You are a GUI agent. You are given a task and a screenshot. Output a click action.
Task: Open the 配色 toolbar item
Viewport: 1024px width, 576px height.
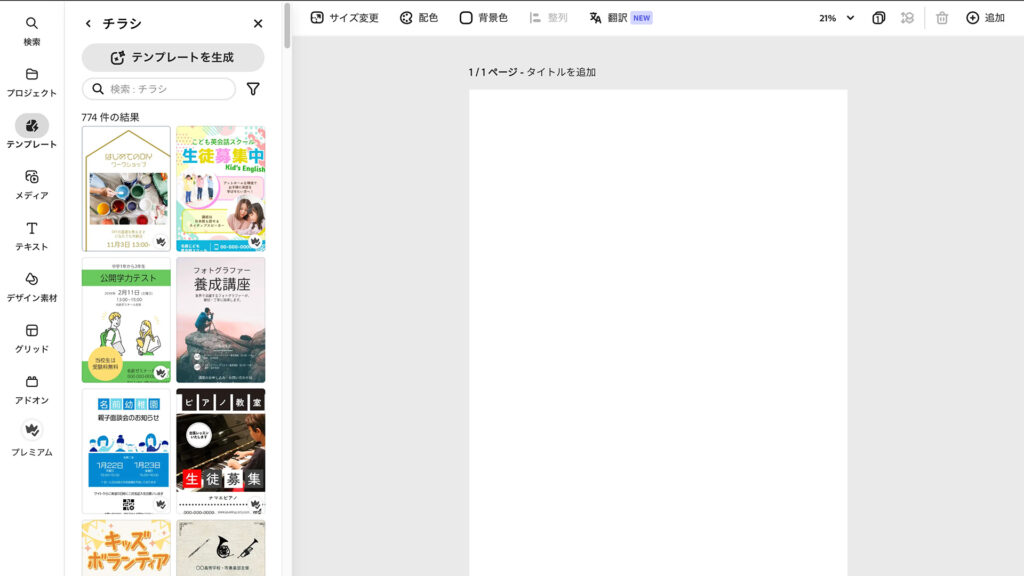tap(419, 17)
